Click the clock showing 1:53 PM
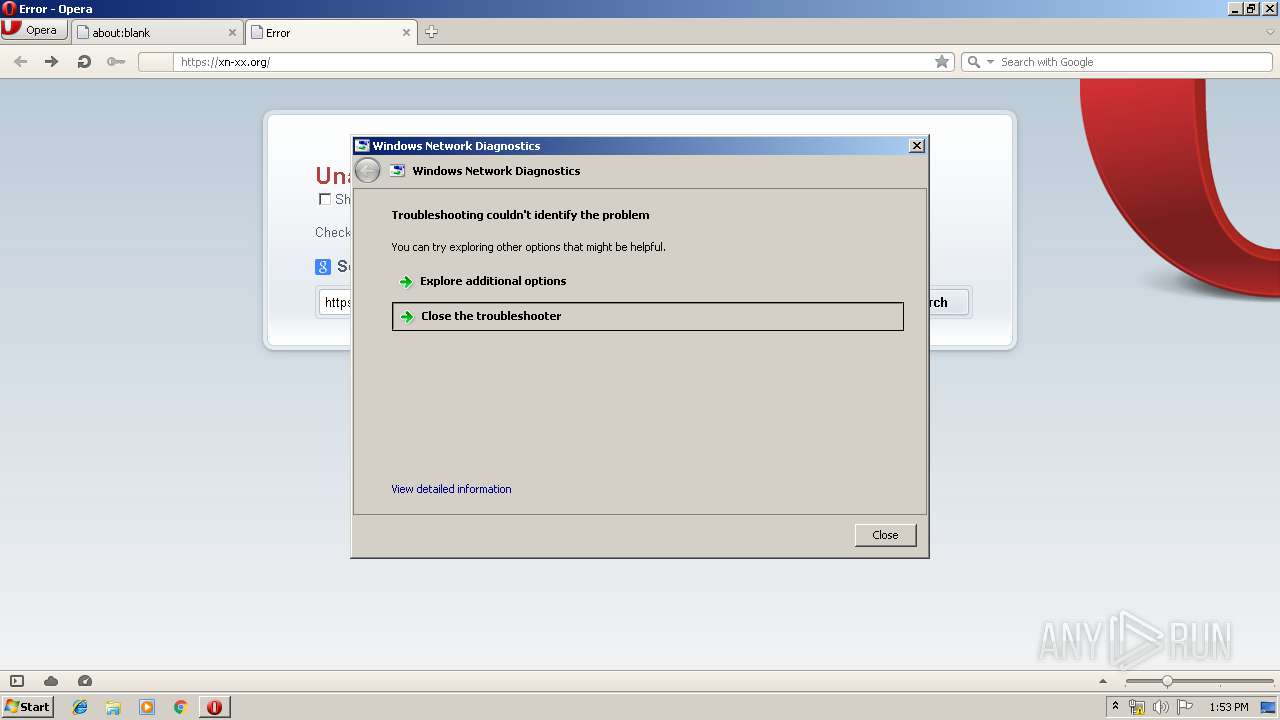This screenshot has width=1280, height=720. (x=1228, y=707)
